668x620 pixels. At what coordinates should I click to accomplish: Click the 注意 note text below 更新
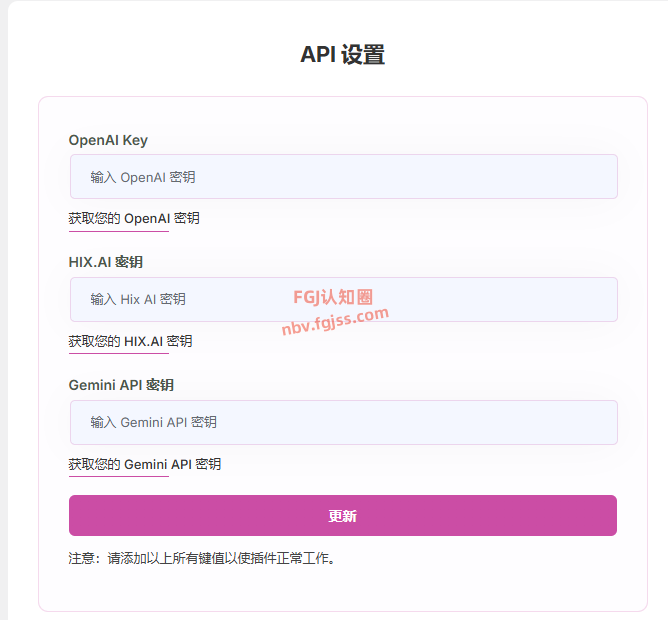pyautogui.click(x=201, y=558)
